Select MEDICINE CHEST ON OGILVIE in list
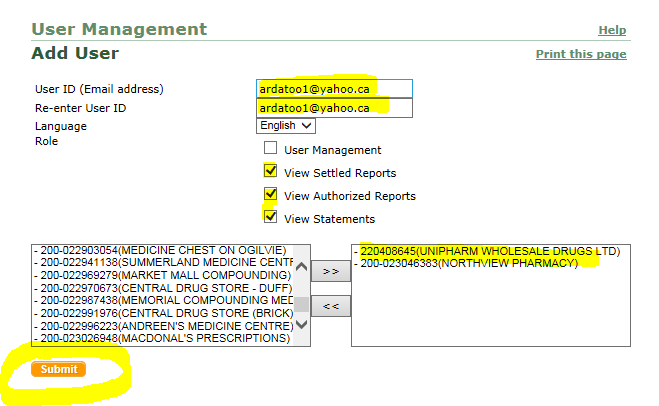The image size is (659, 406). pyautogui.click(x=163, y=250)
